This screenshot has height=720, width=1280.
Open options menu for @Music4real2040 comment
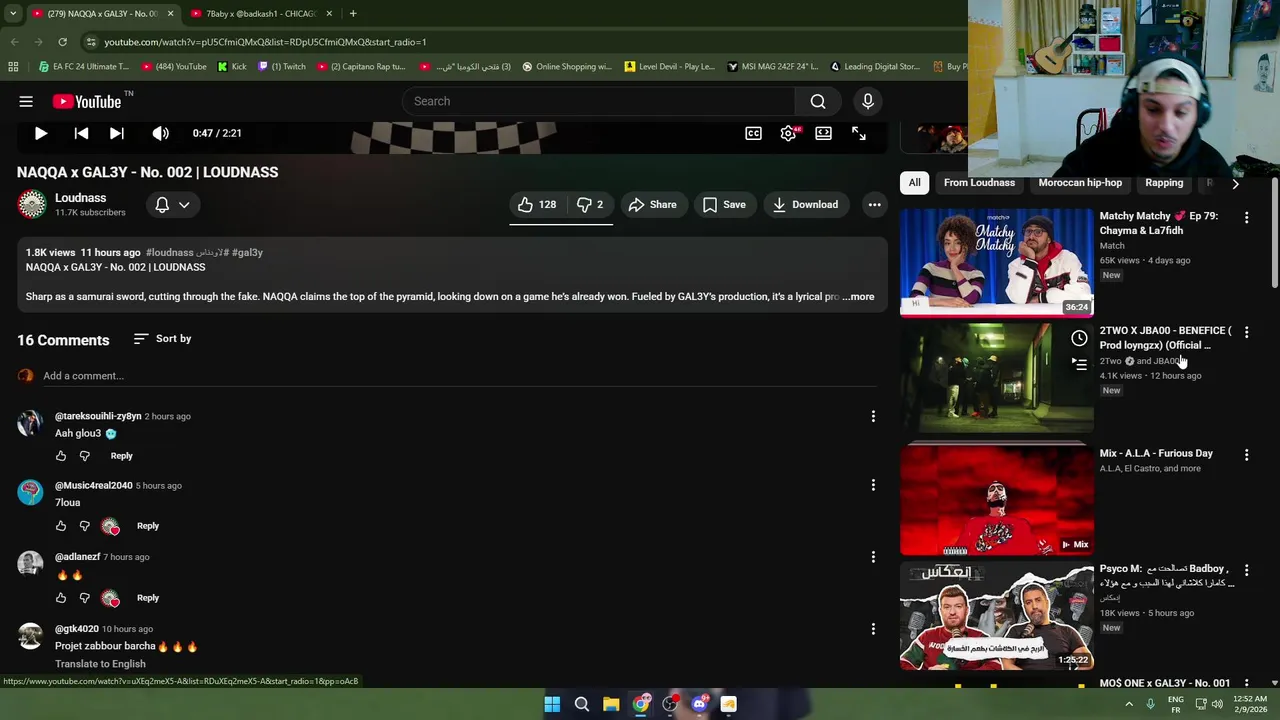pos(873,485)
